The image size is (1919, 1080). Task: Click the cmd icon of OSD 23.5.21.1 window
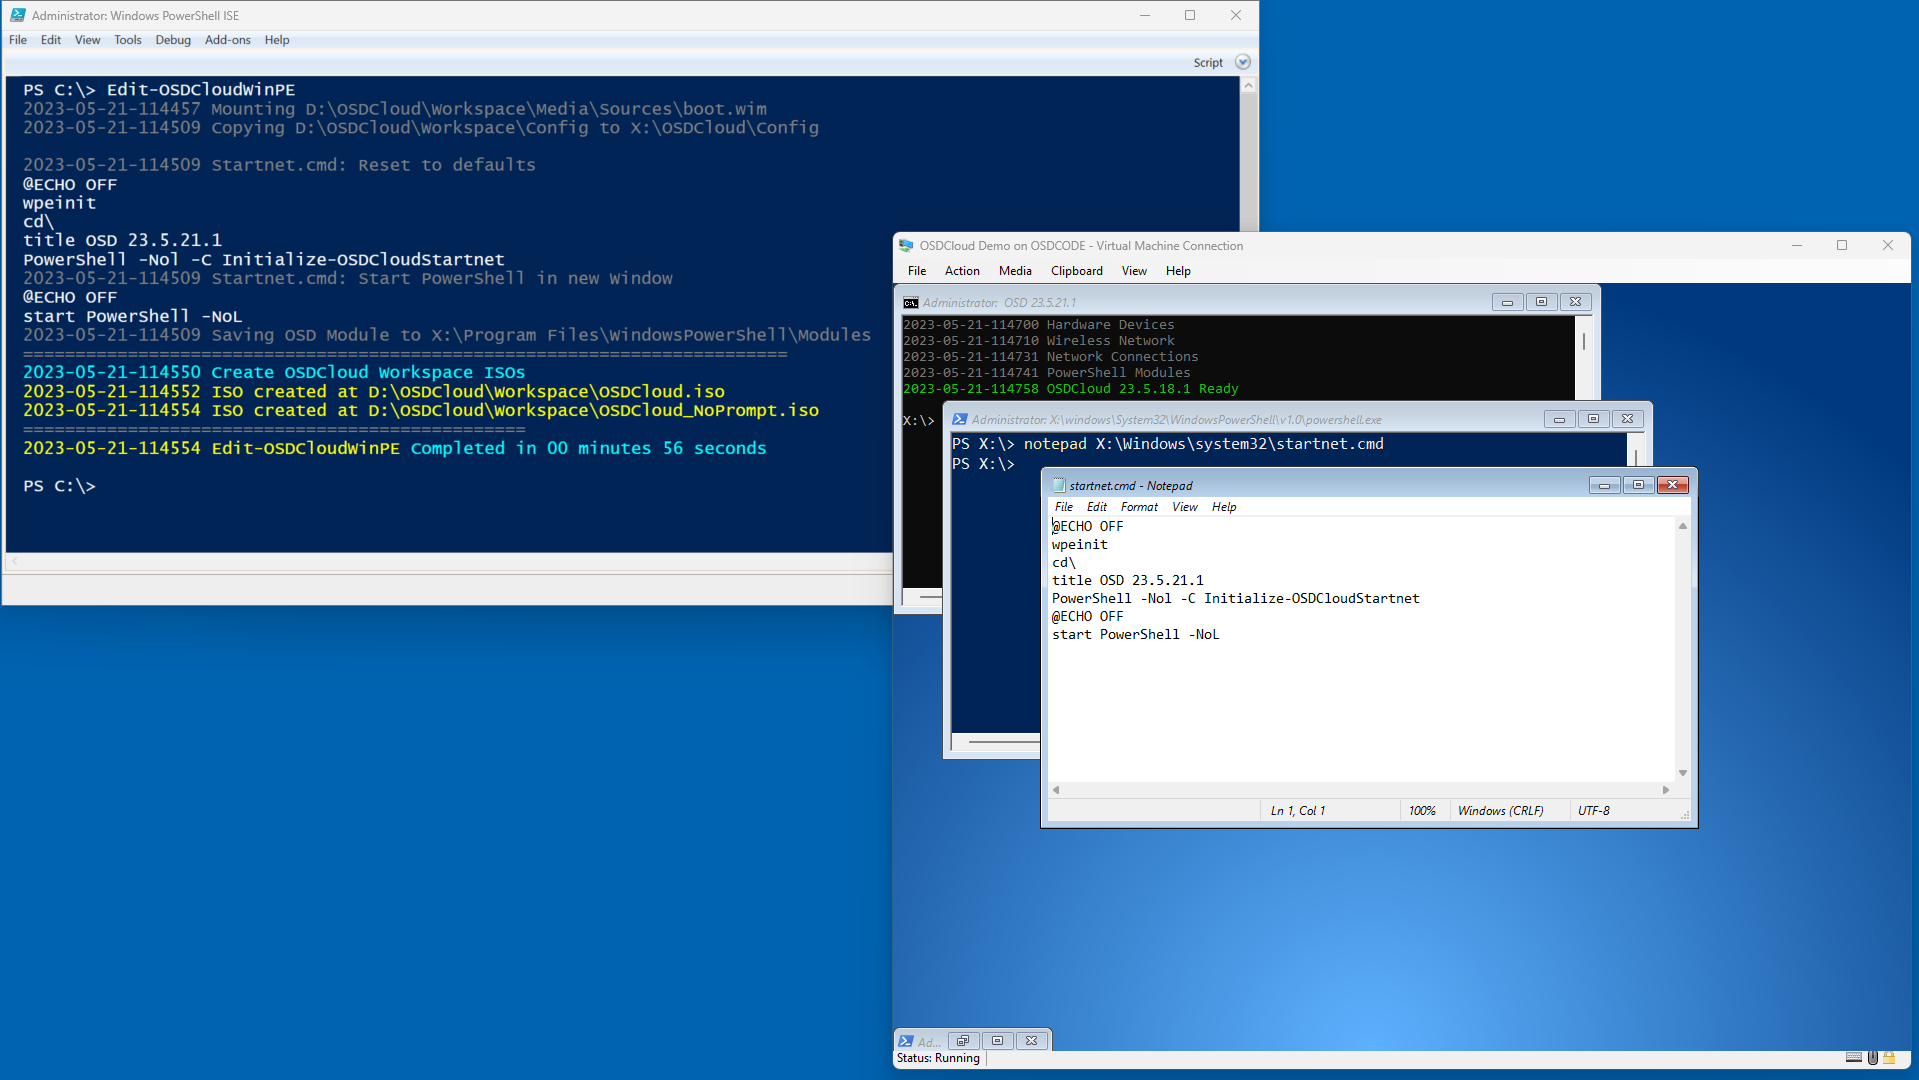tap(911, 303)
